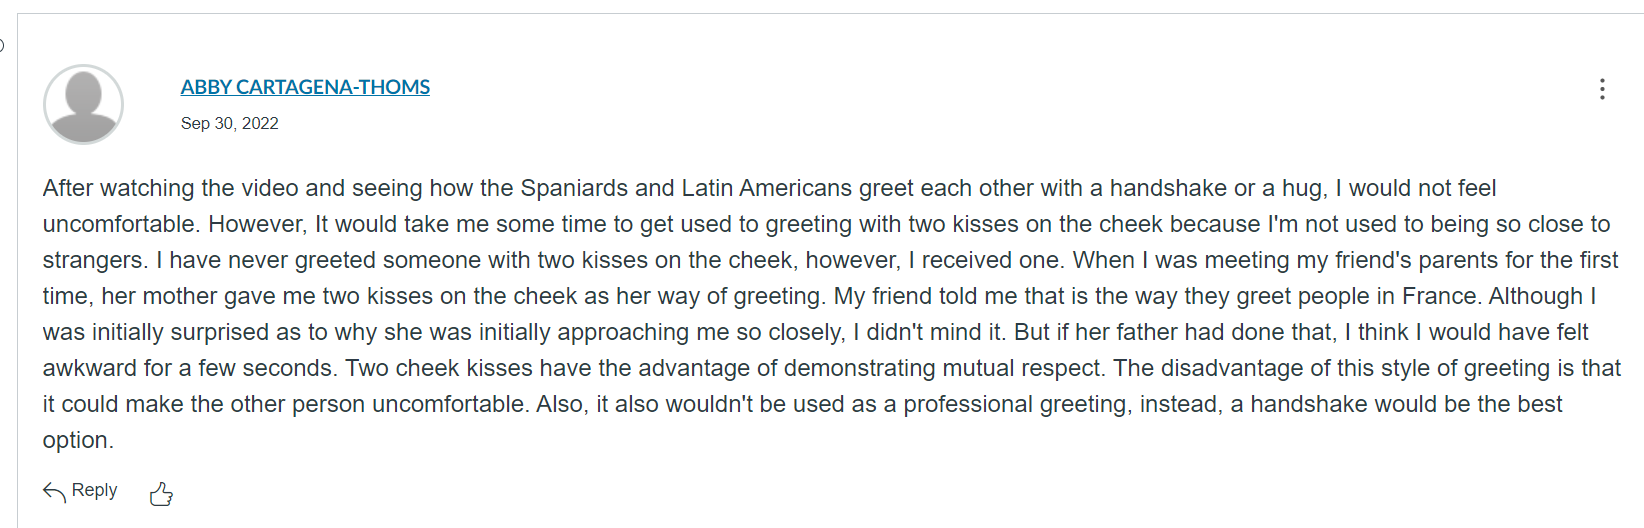Viewport: 1644px width, 528px height.
Task: Click the word 'strangers' in the post
Action: pyautogui.click(x=95, y=261)
